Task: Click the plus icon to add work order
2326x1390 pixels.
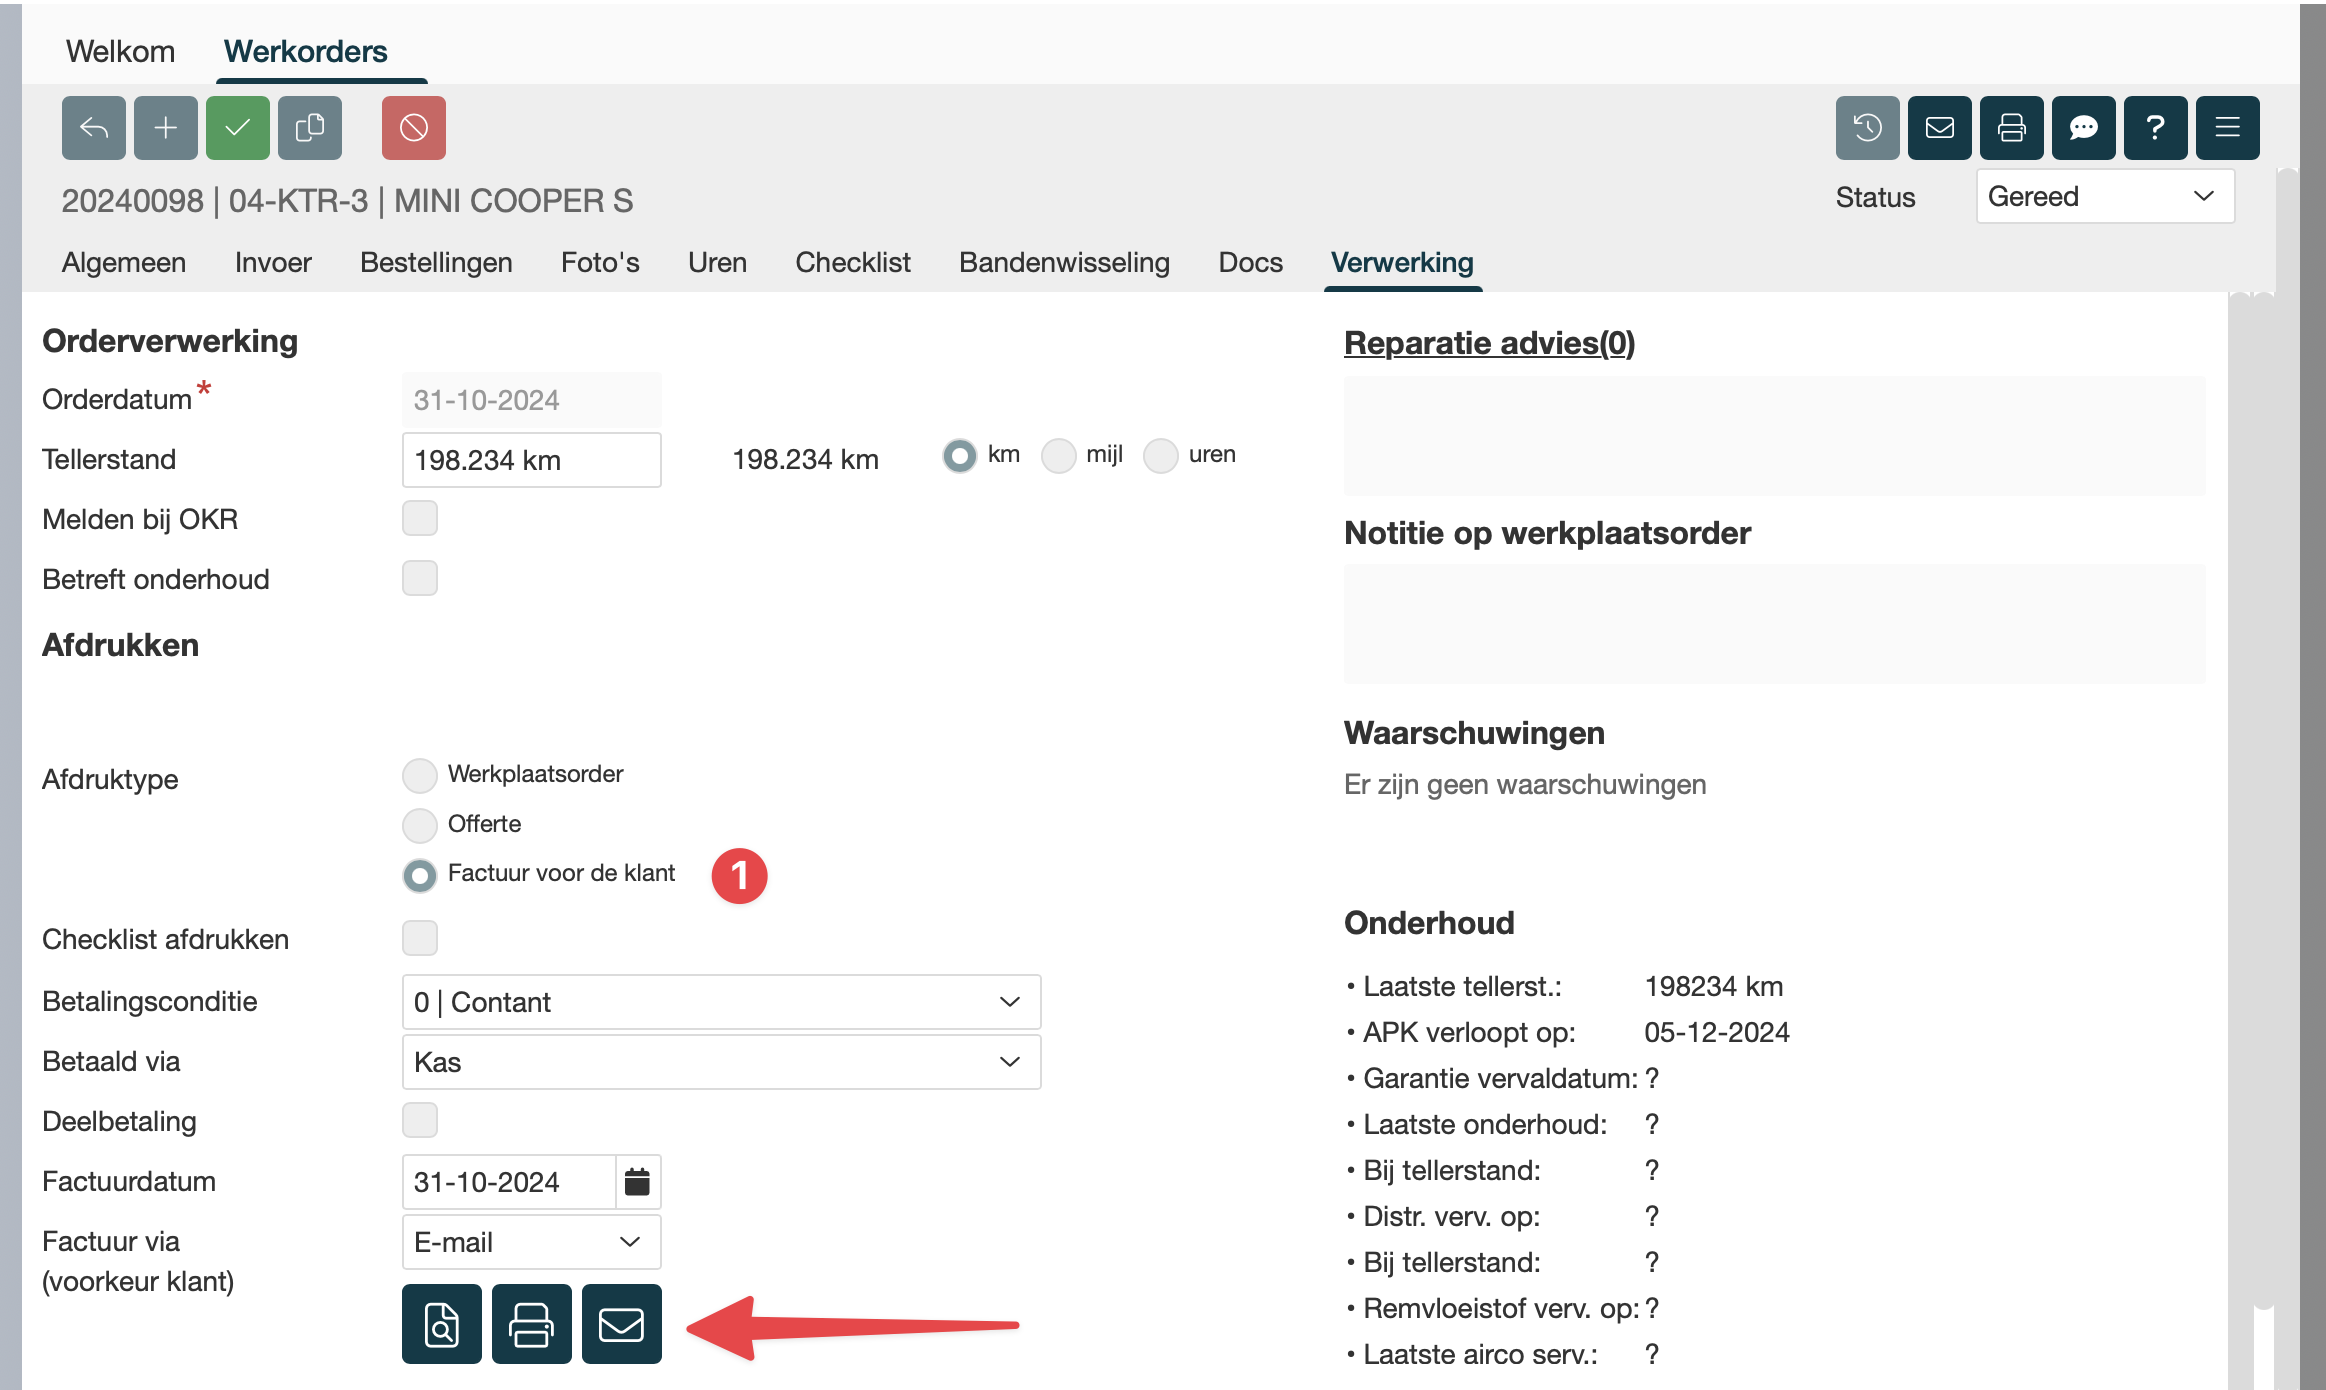Action: coord(165,128)
